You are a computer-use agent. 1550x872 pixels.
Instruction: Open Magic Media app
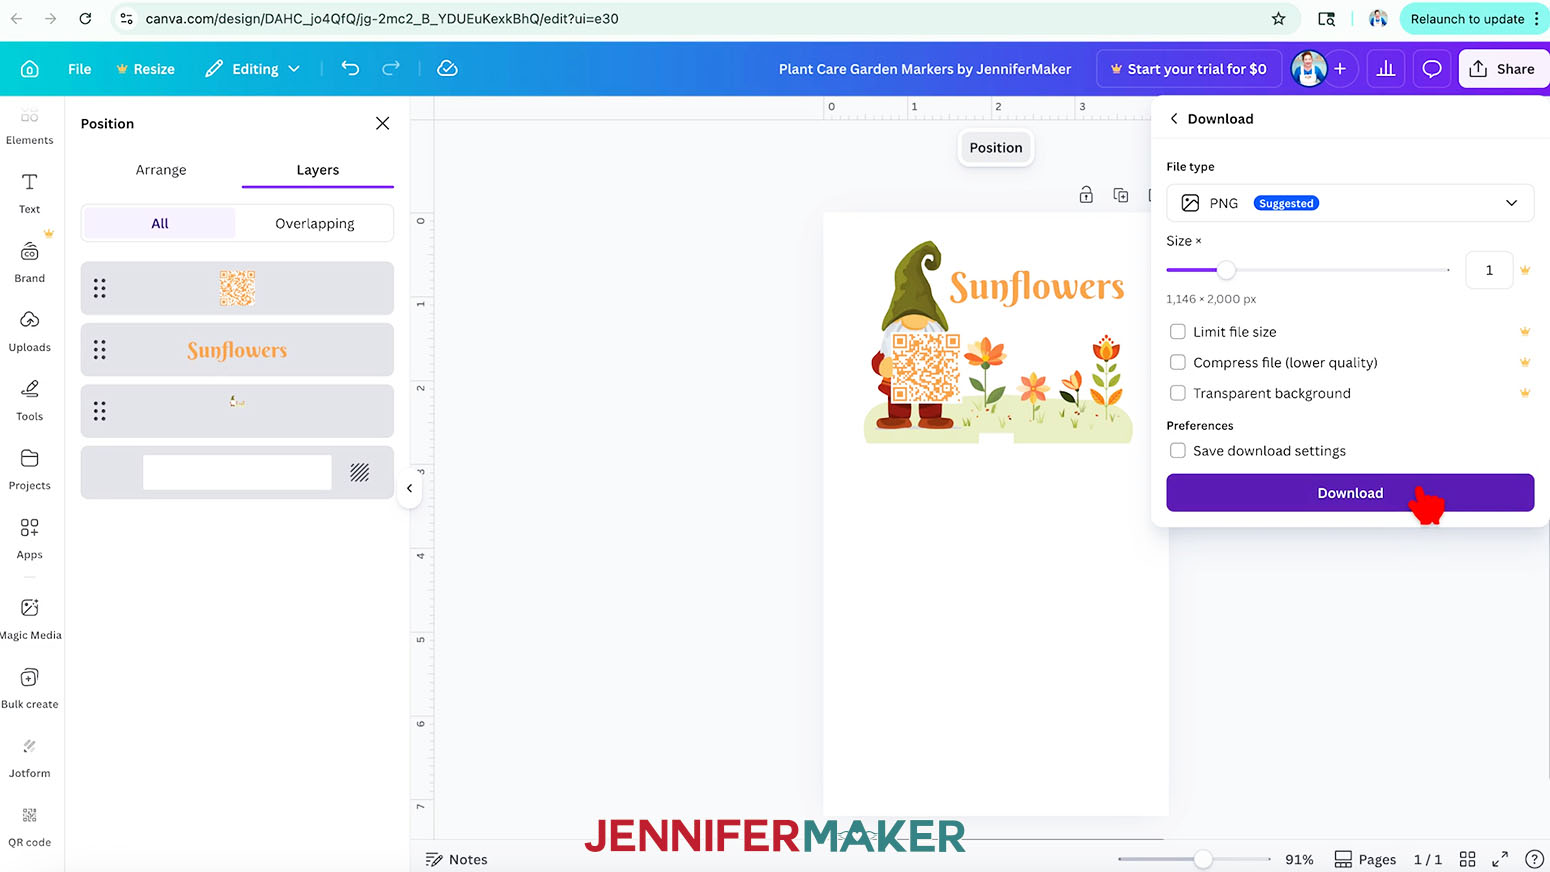coord(30,619)
